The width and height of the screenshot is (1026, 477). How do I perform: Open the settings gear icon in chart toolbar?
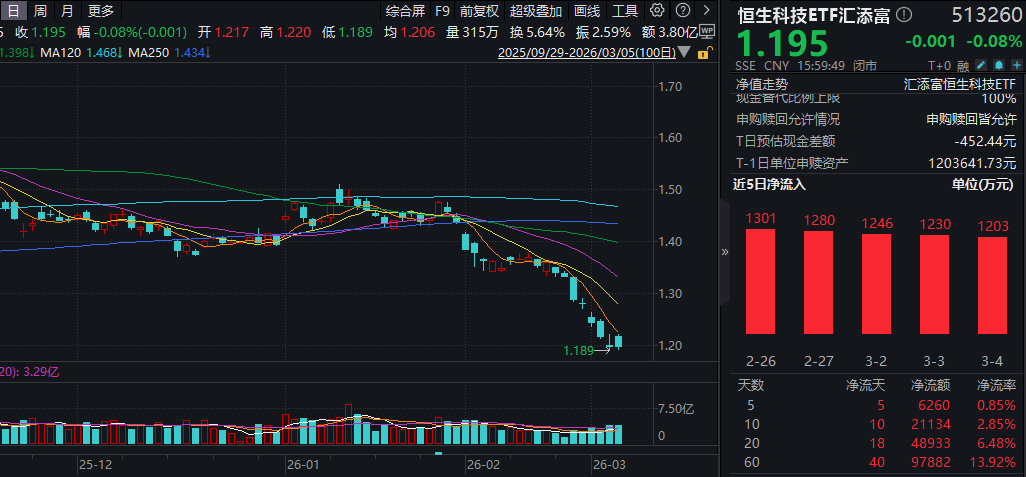pyautogui.click(x=657, y=11)
